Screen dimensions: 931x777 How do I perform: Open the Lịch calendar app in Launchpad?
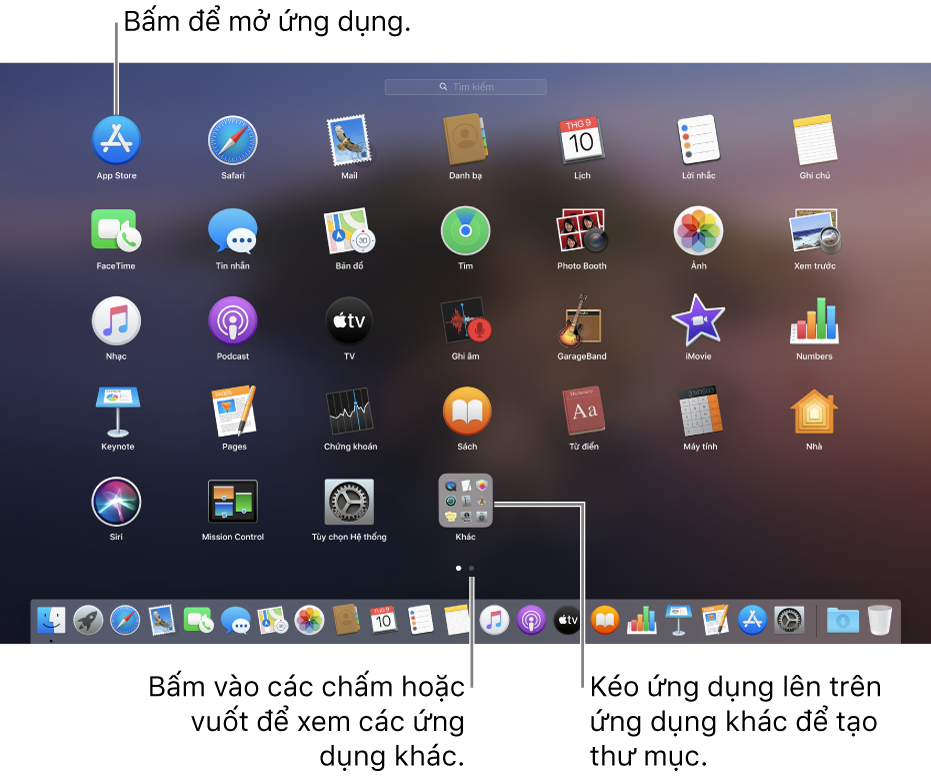click(582, 140)
